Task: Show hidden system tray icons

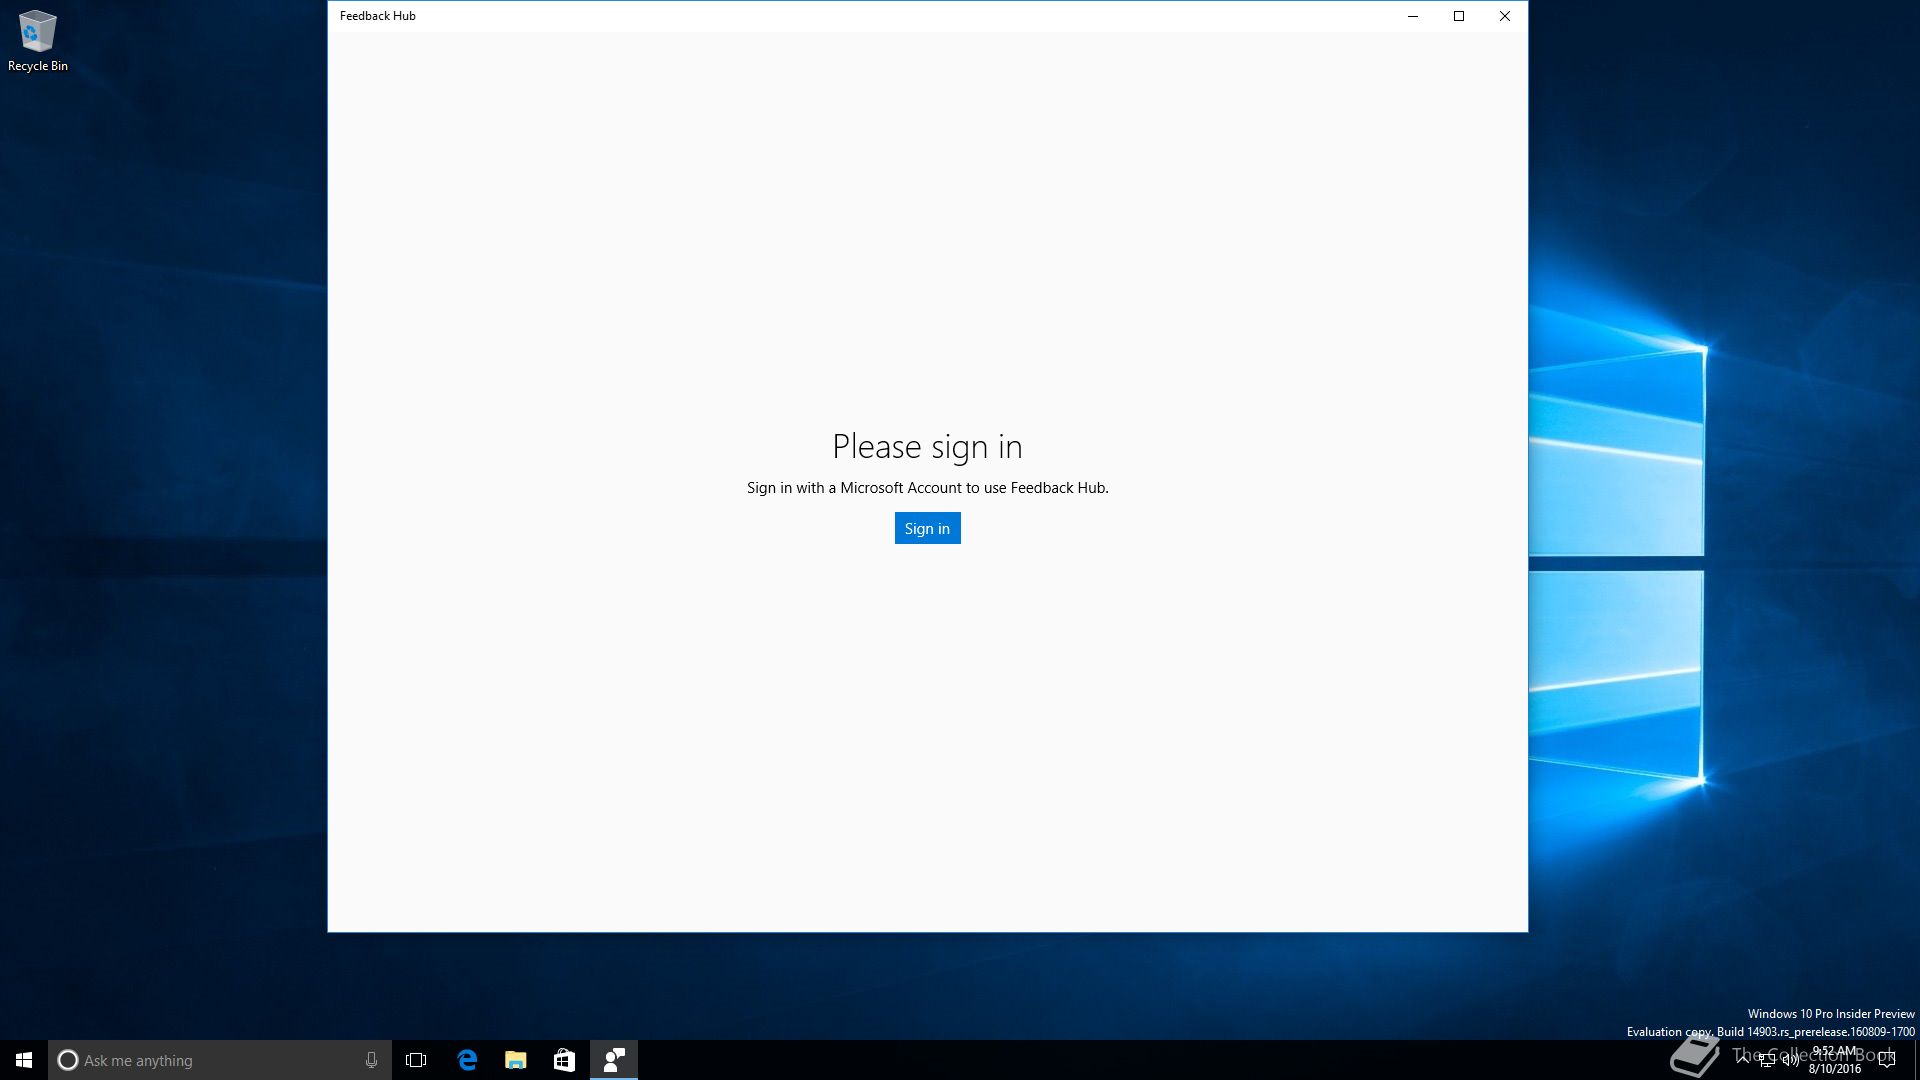Action: pos(1743,1060)
